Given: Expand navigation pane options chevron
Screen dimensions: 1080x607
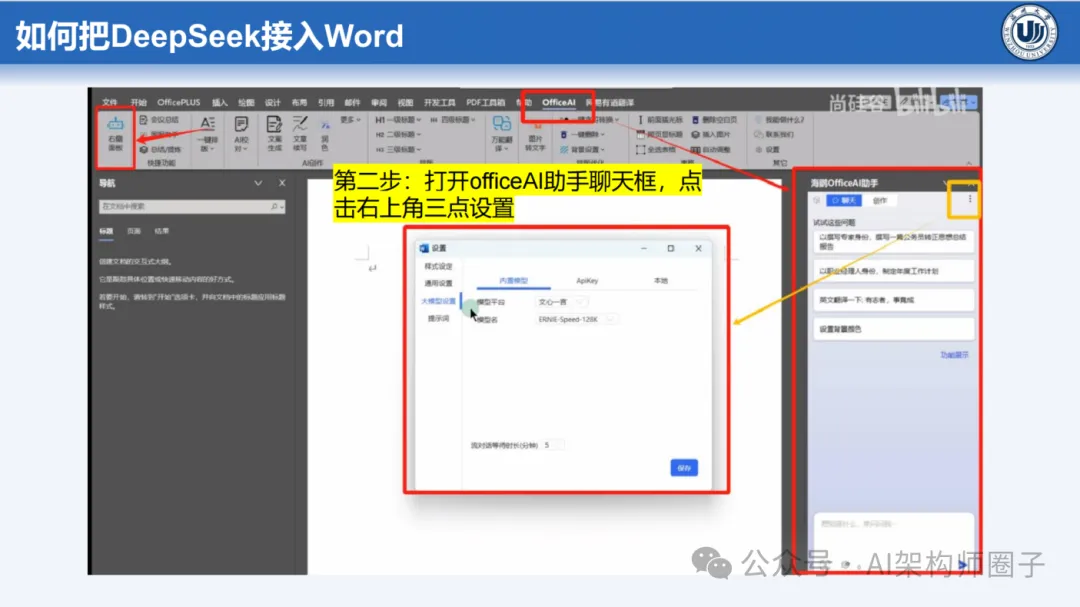Looking at the screenshot, I should [x=258, y=183].
